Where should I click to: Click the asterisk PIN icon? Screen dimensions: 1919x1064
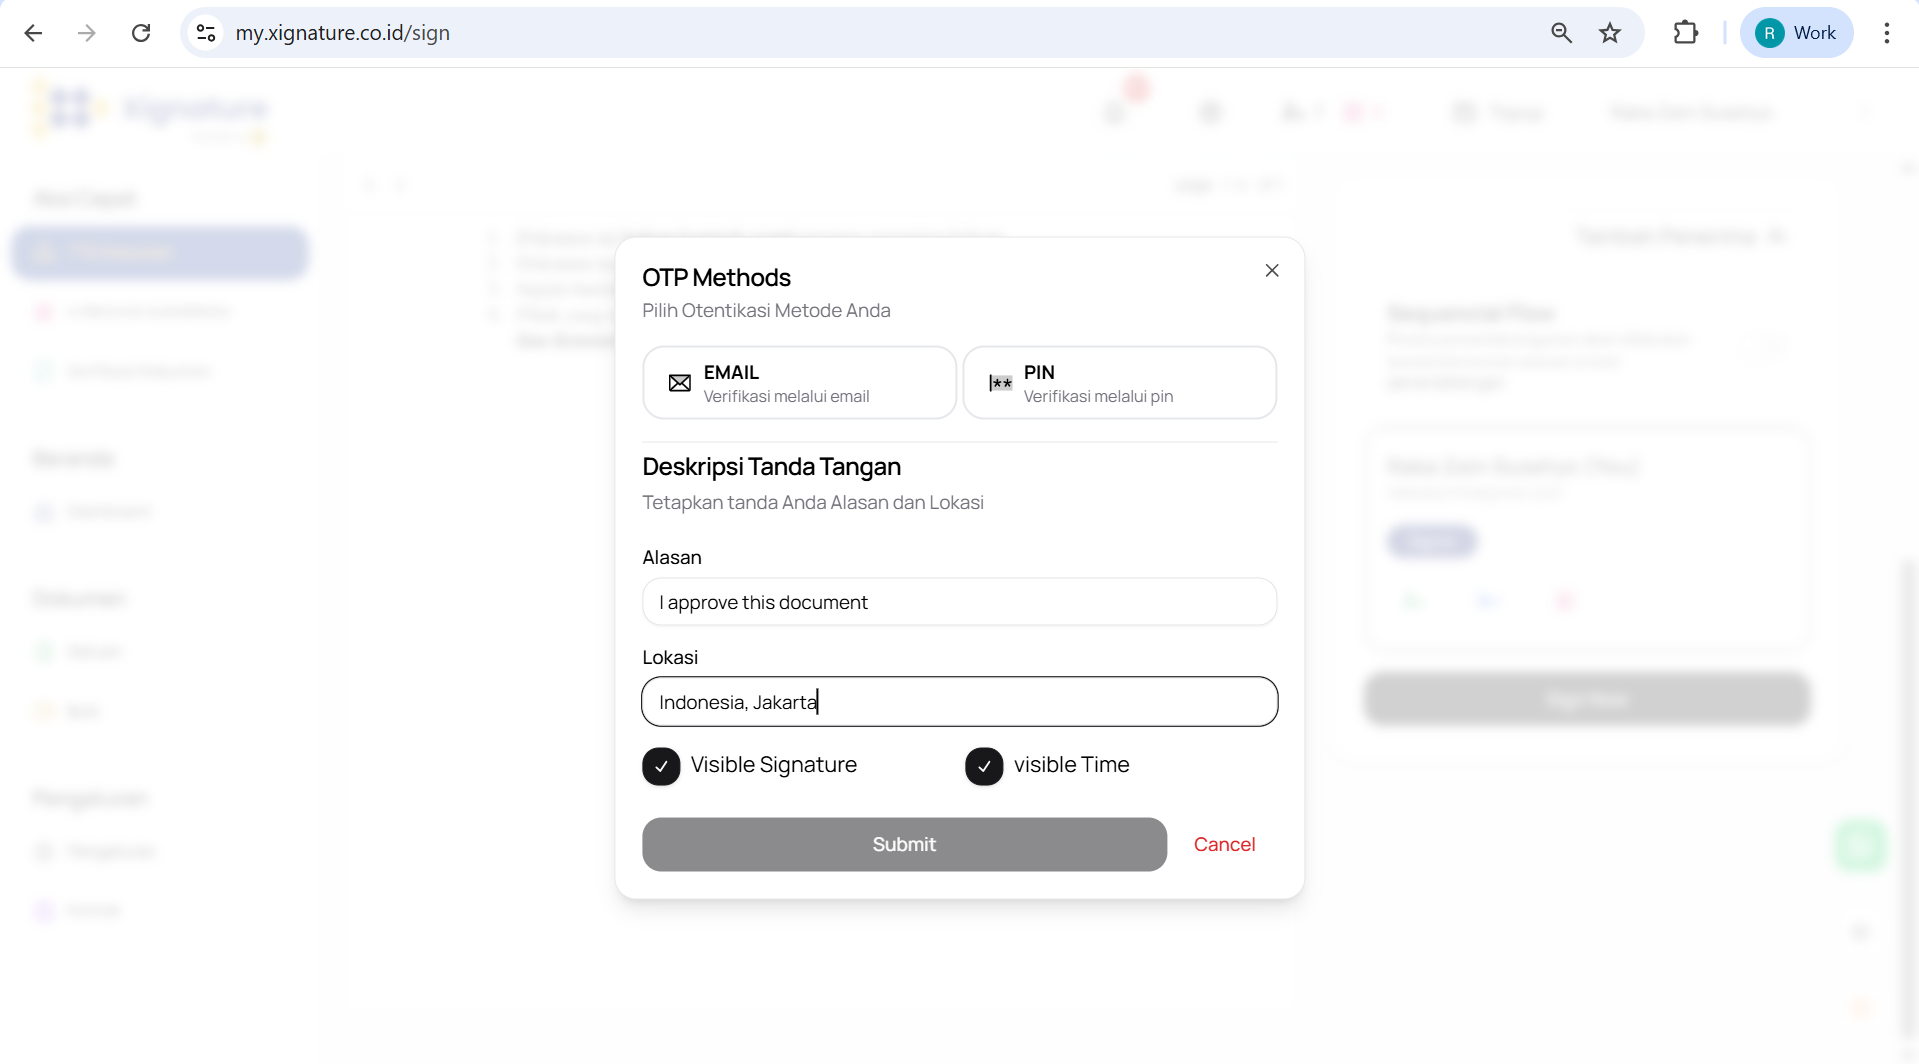[x=1000, y=383]
